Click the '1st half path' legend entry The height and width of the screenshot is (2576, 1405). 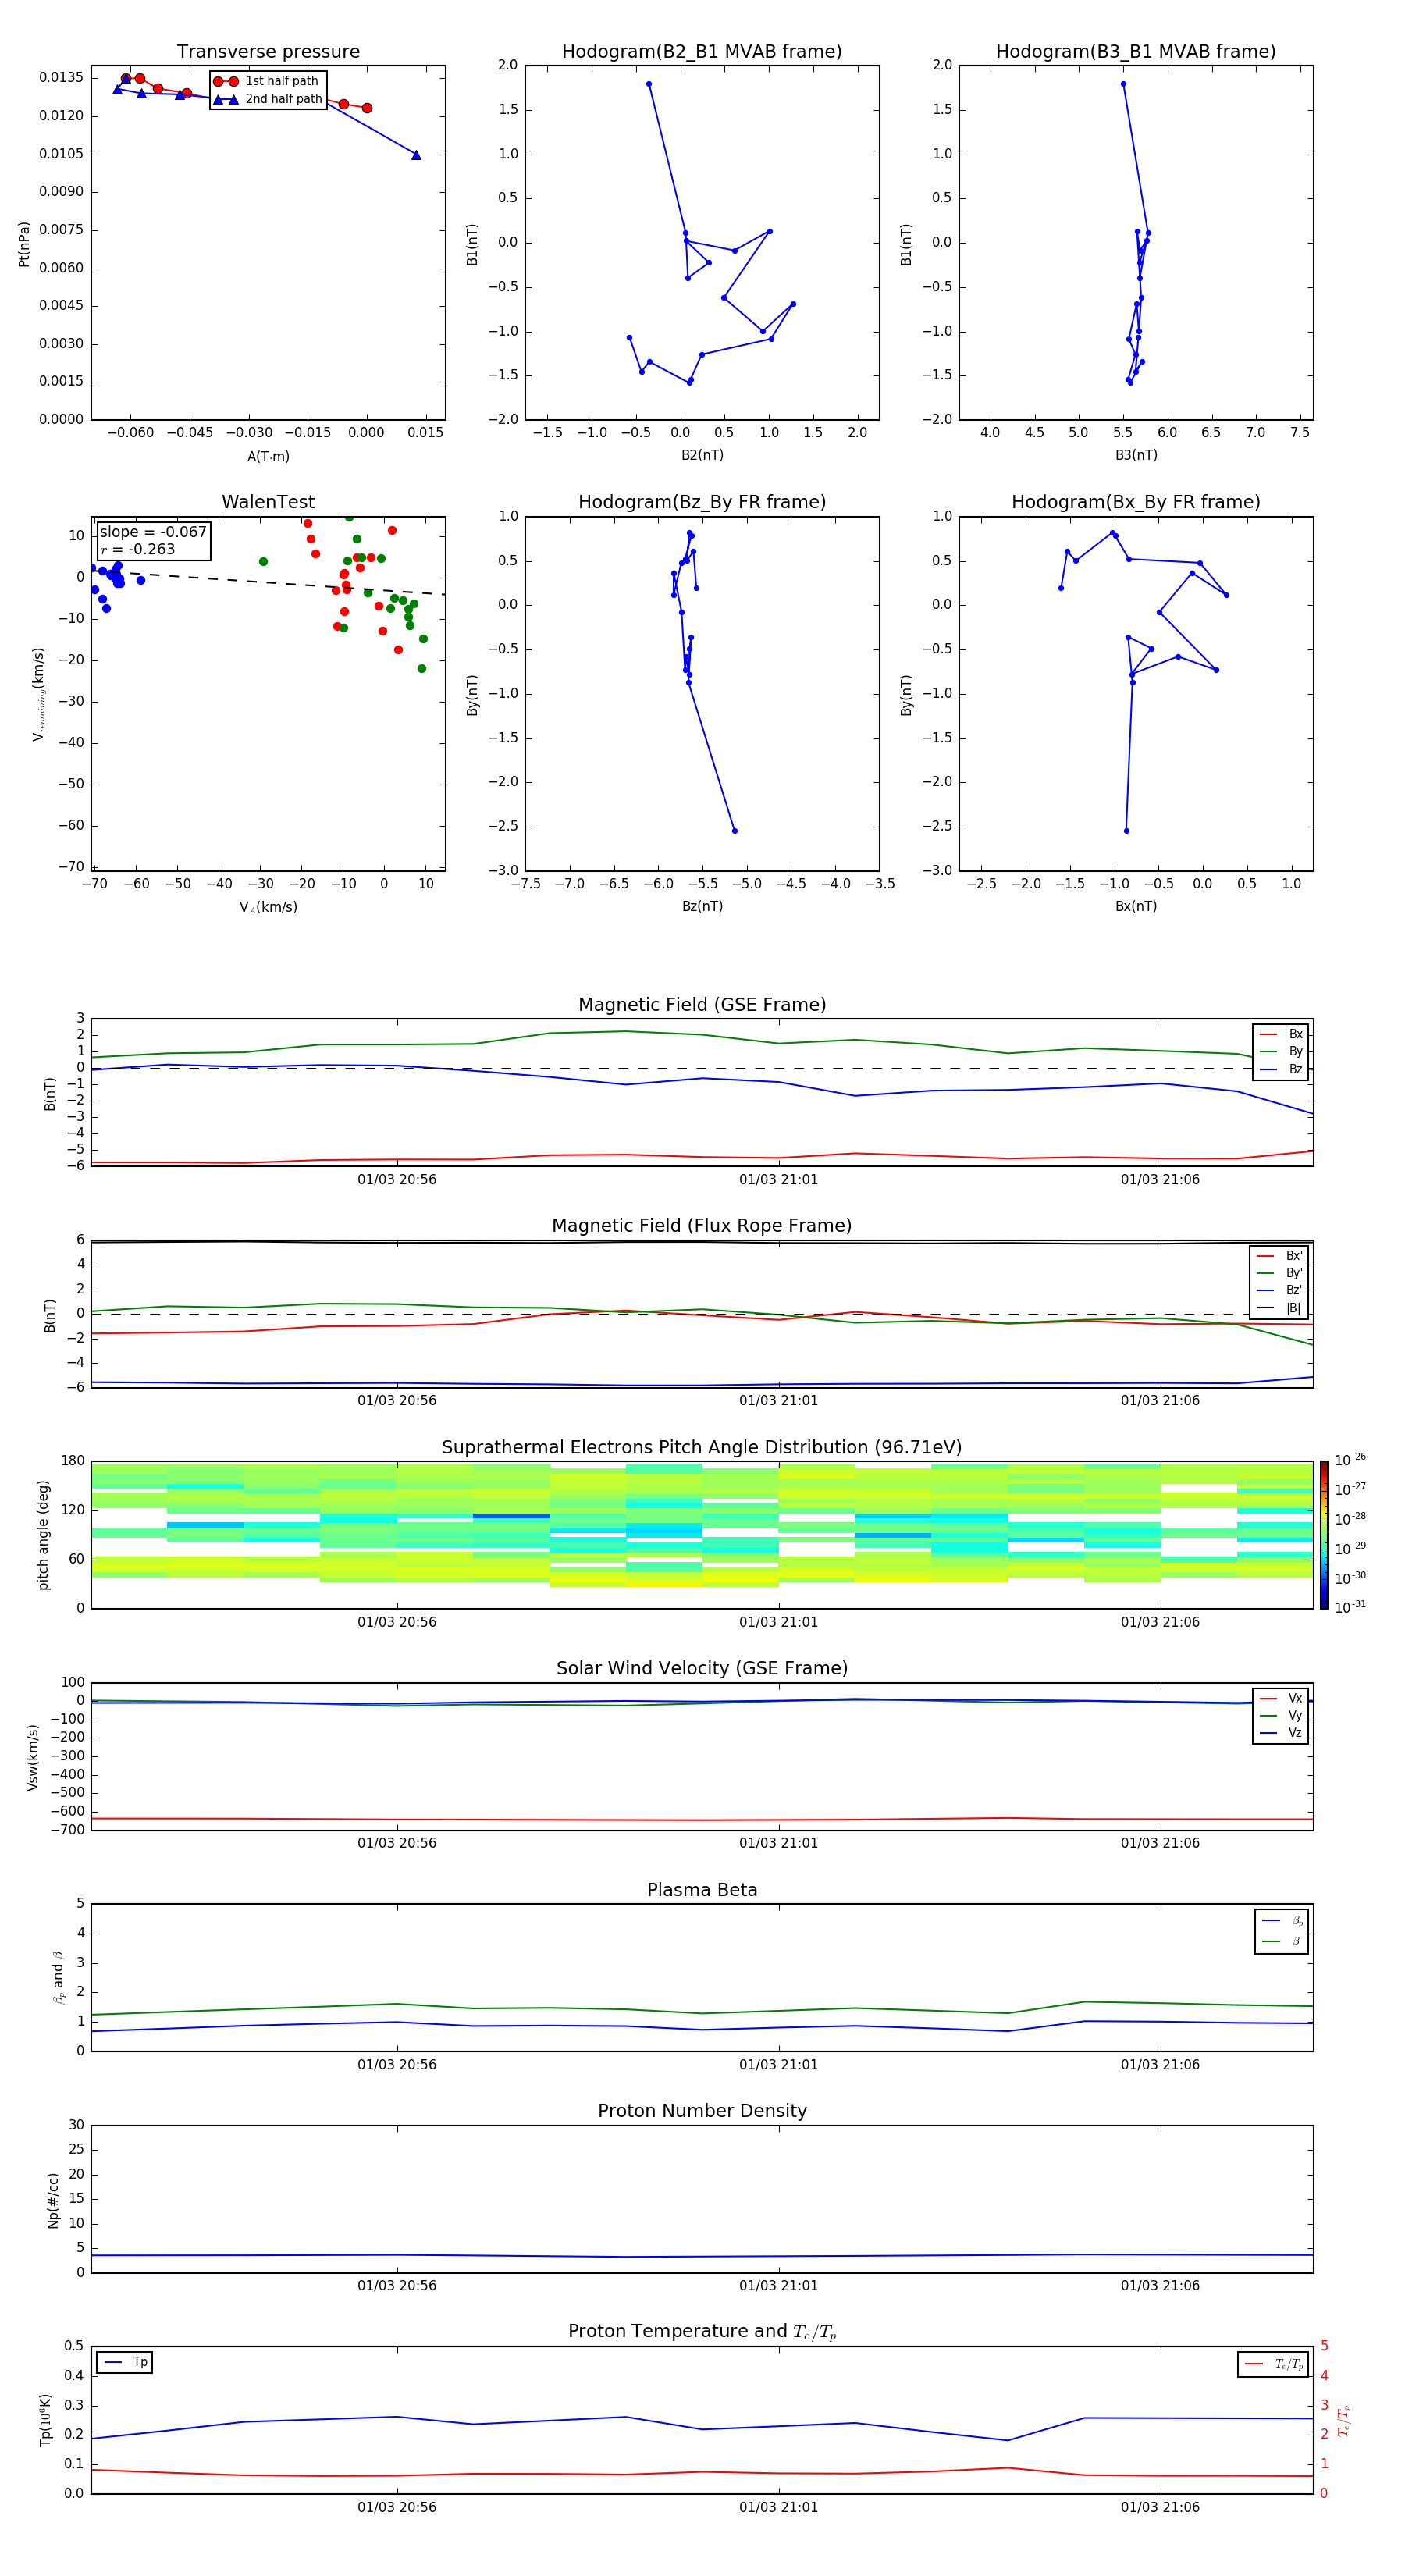[268, 81]
